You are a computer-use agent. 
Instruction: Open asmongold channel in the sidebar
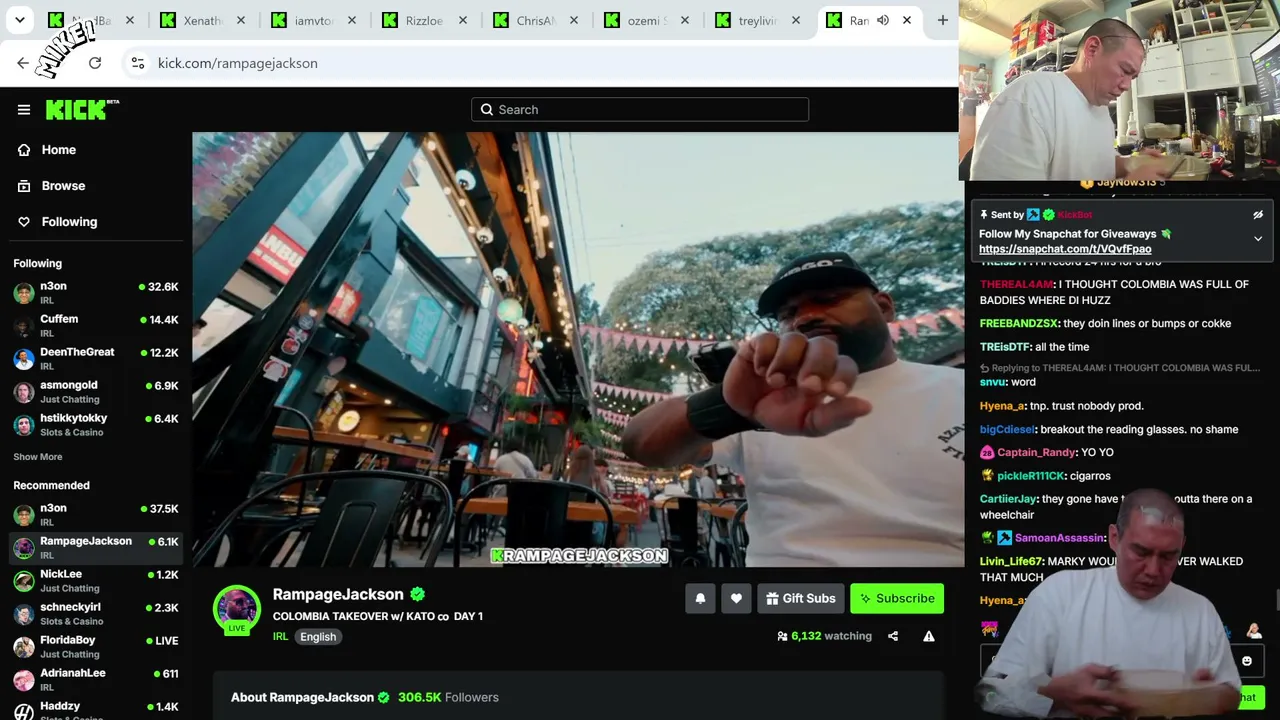(x=96, y=392)
